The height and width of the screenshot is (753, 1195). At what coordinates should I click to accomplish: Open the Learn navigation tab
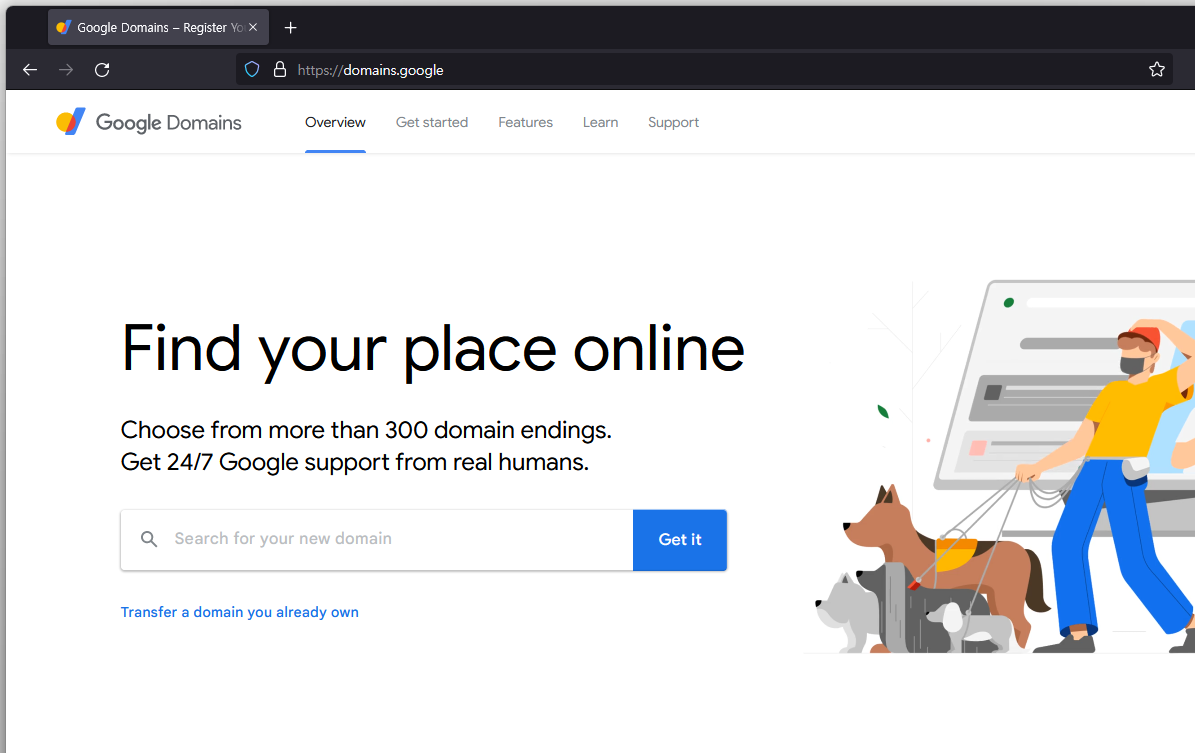pyautogui.click(x=601, y=123)
